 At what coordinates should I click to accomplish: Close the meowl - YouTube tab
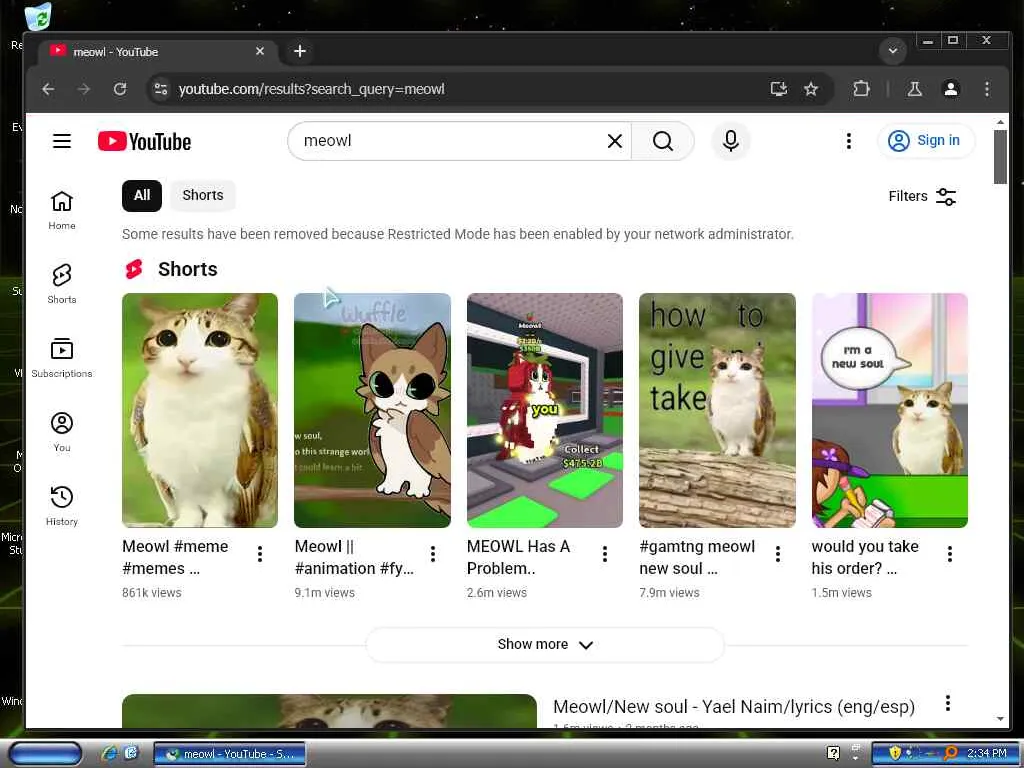pos(260,51)
